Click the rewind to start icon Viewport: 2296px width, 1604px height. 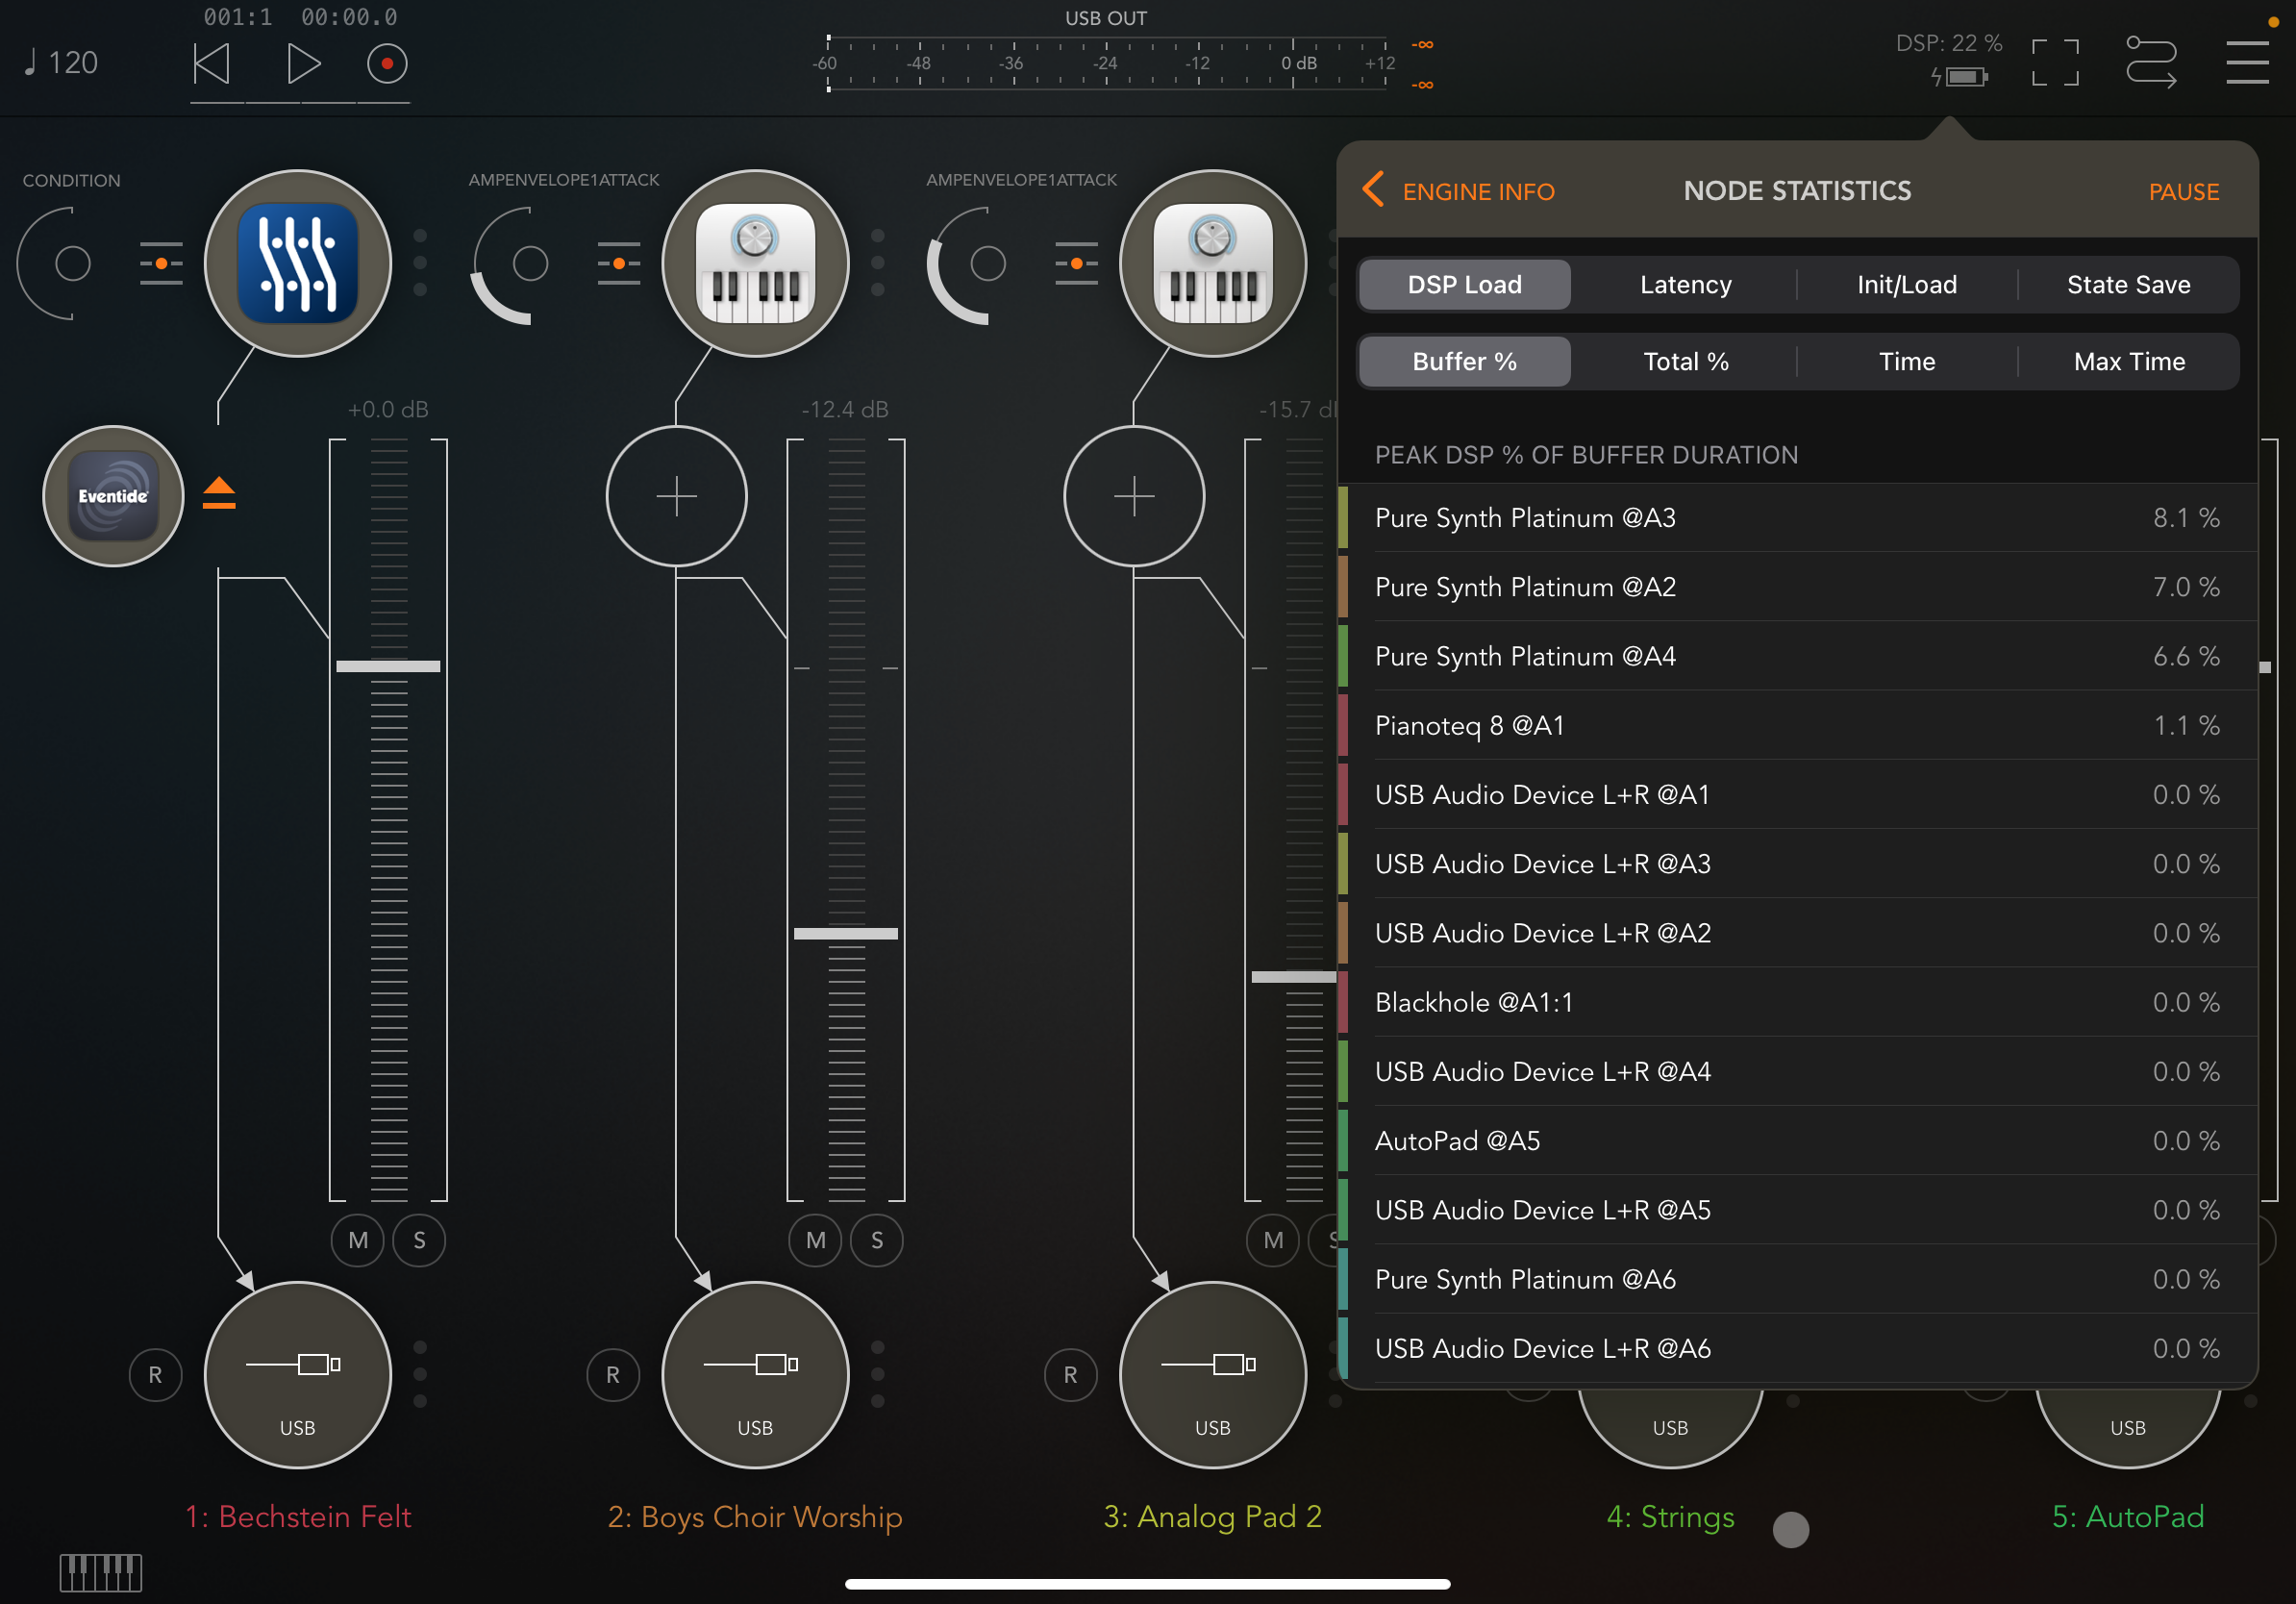click(212, 64)
